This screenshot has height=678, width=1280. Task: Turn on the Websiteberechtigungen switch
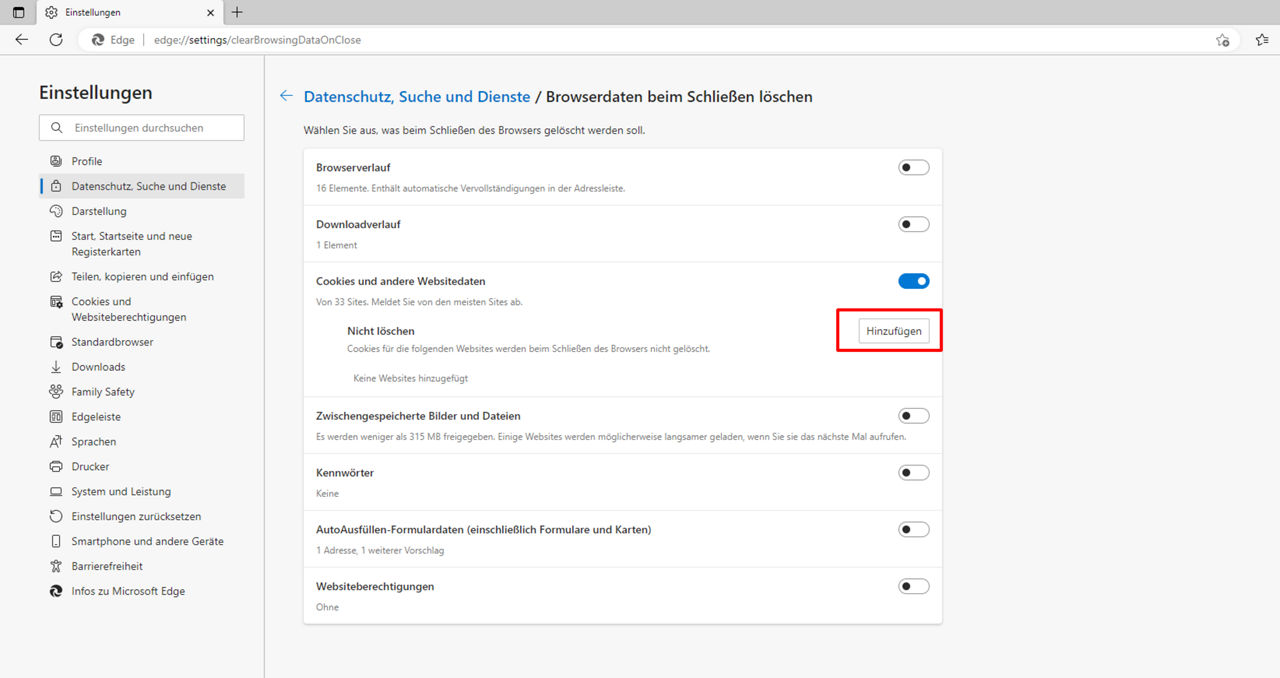point(913,586)
